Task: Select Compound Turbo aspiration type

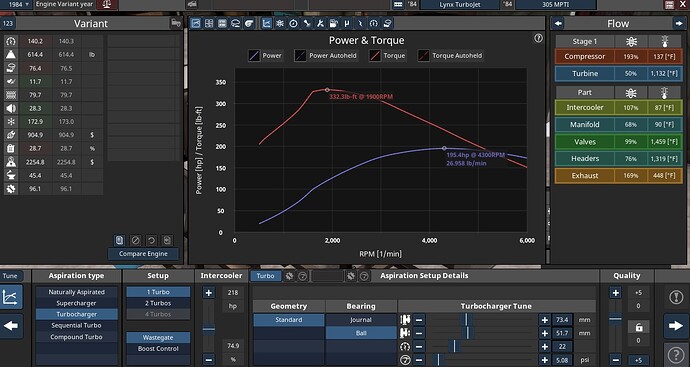Action: click(x=77, y=337)
